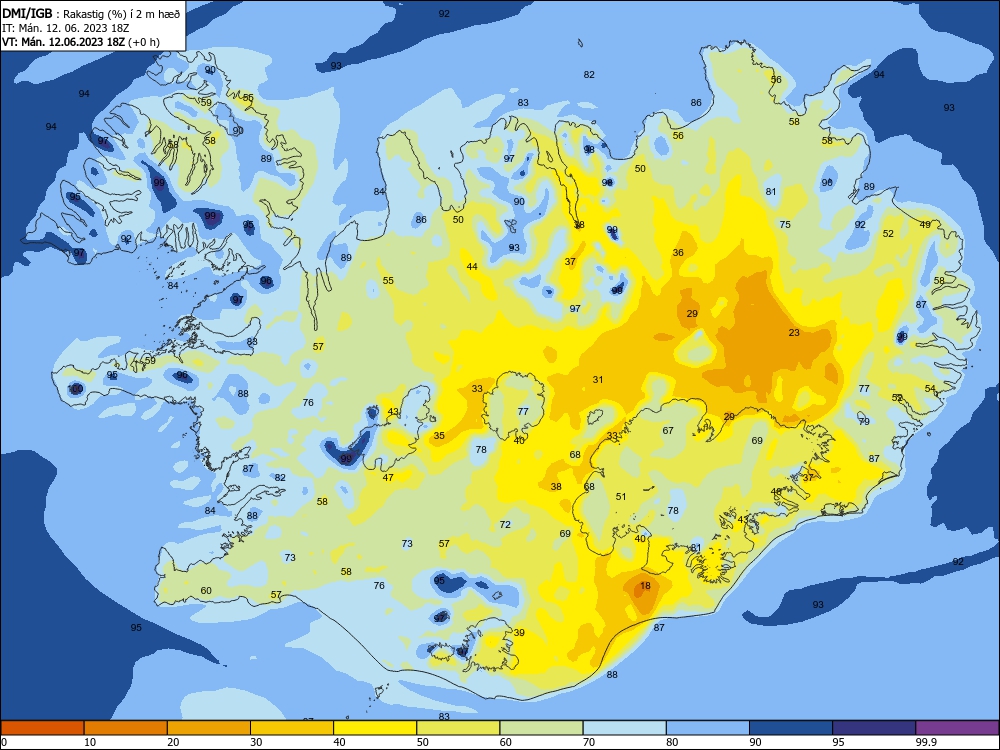Image resolution: width=1000 pixels, height=750 pixels.
Task: Click the 80–90 medium blue legend swatch
Action: [x=708, y=728]
